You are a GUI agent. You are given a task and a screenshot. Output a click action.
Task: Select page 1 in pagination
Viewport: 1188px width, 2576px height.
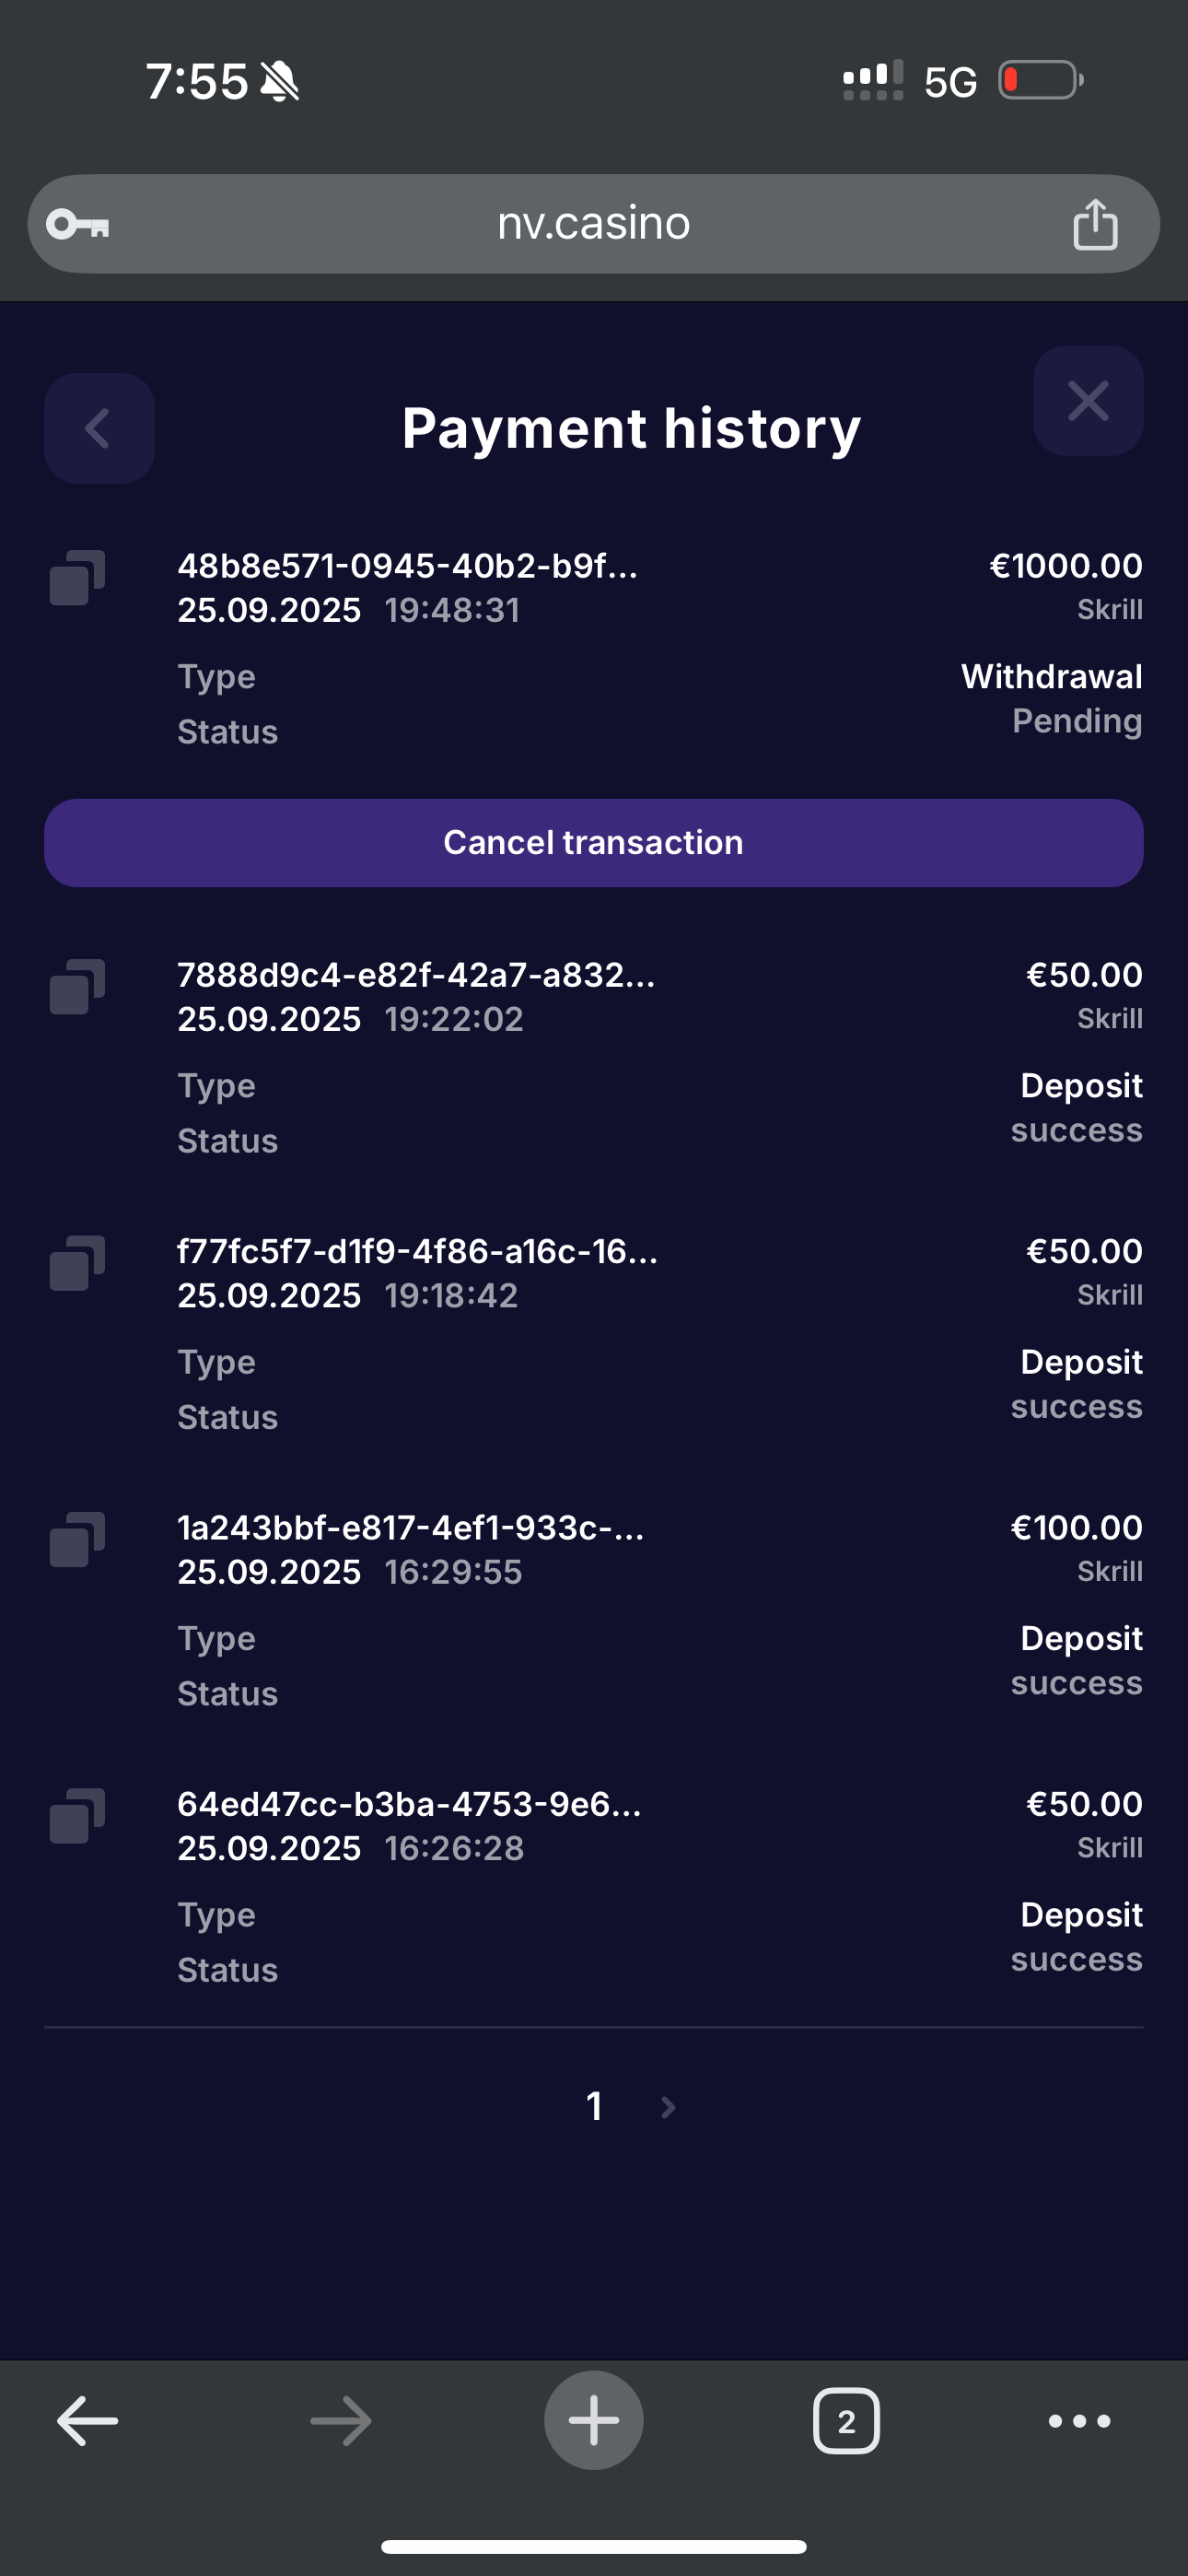coord(594,2107)
